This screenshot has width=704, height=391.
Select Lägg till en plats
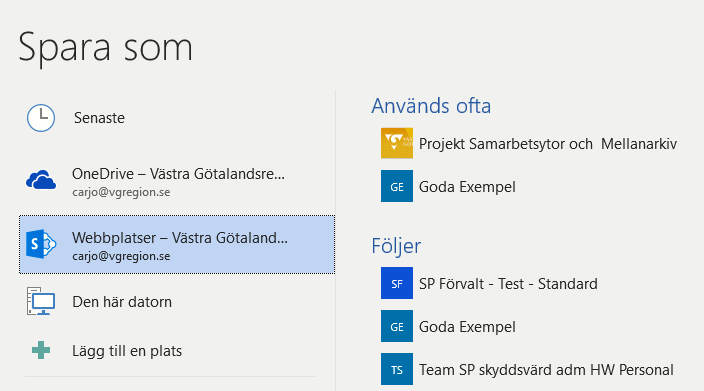coord(177,351)
